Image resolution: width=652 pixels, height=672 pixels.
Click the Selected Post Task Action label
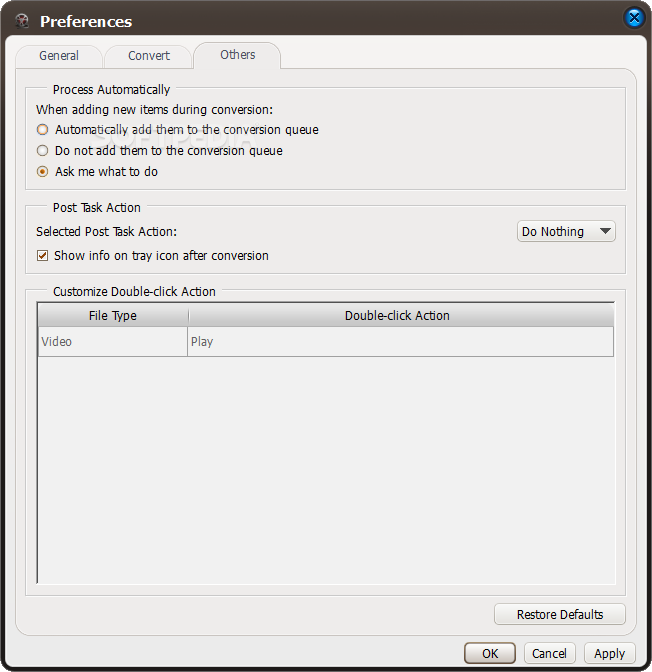pyautogui.click(x=106, y=231)
